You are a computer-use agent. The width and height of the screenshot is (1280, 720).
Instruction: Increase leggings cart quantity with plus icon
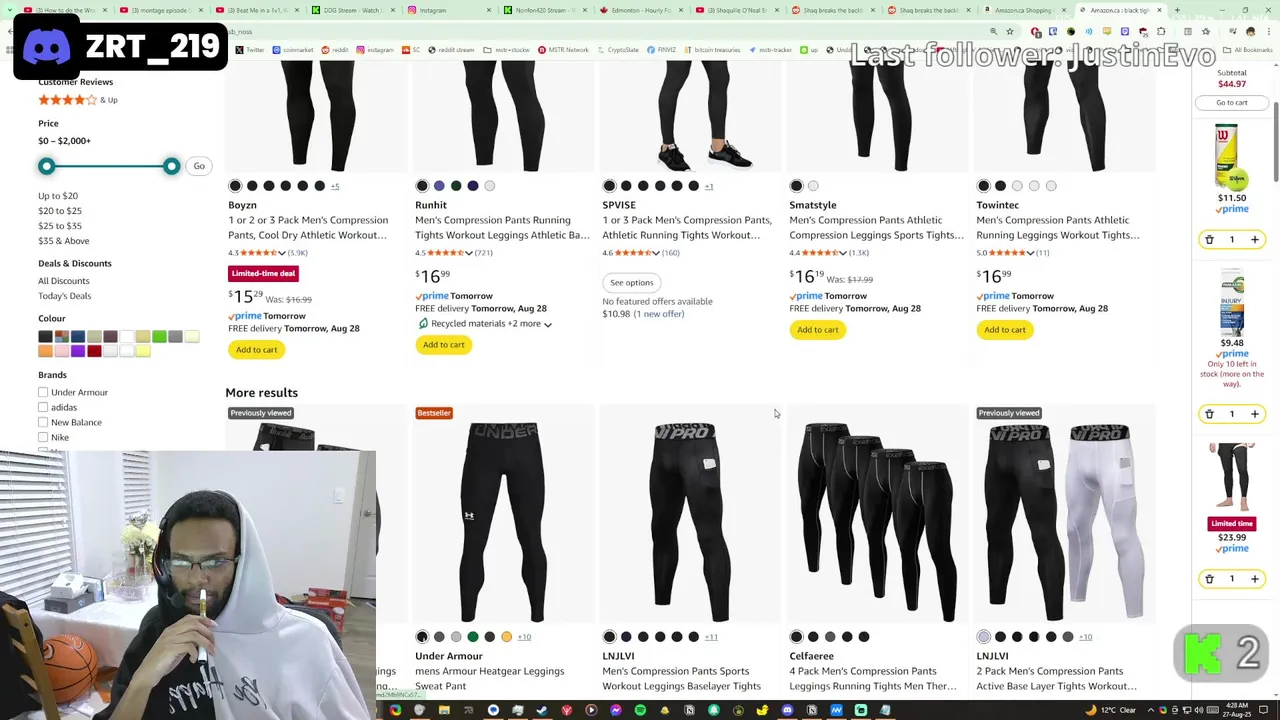pos(1255,579)
